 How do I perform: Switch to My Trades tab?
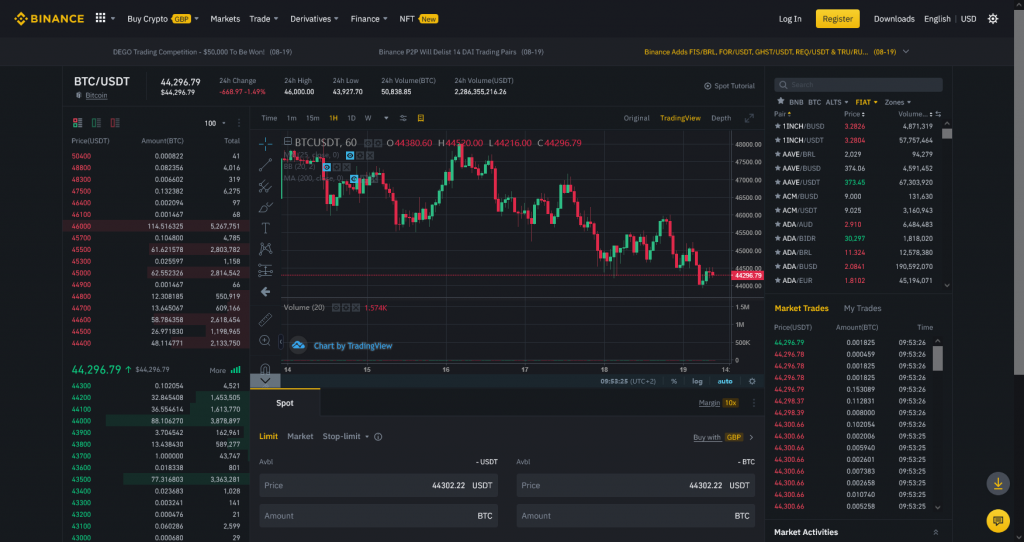tap(862, 308)
